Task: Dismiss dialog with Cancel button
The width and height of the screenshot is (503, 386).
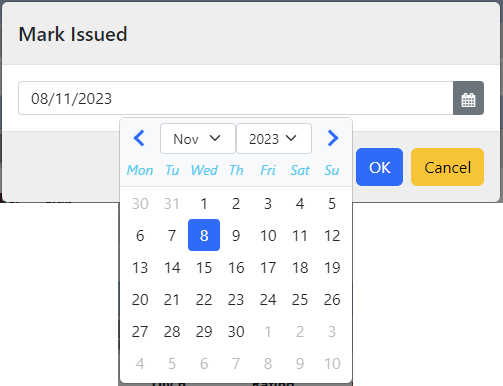Action: pyautogui.click(x=447, y=167)
